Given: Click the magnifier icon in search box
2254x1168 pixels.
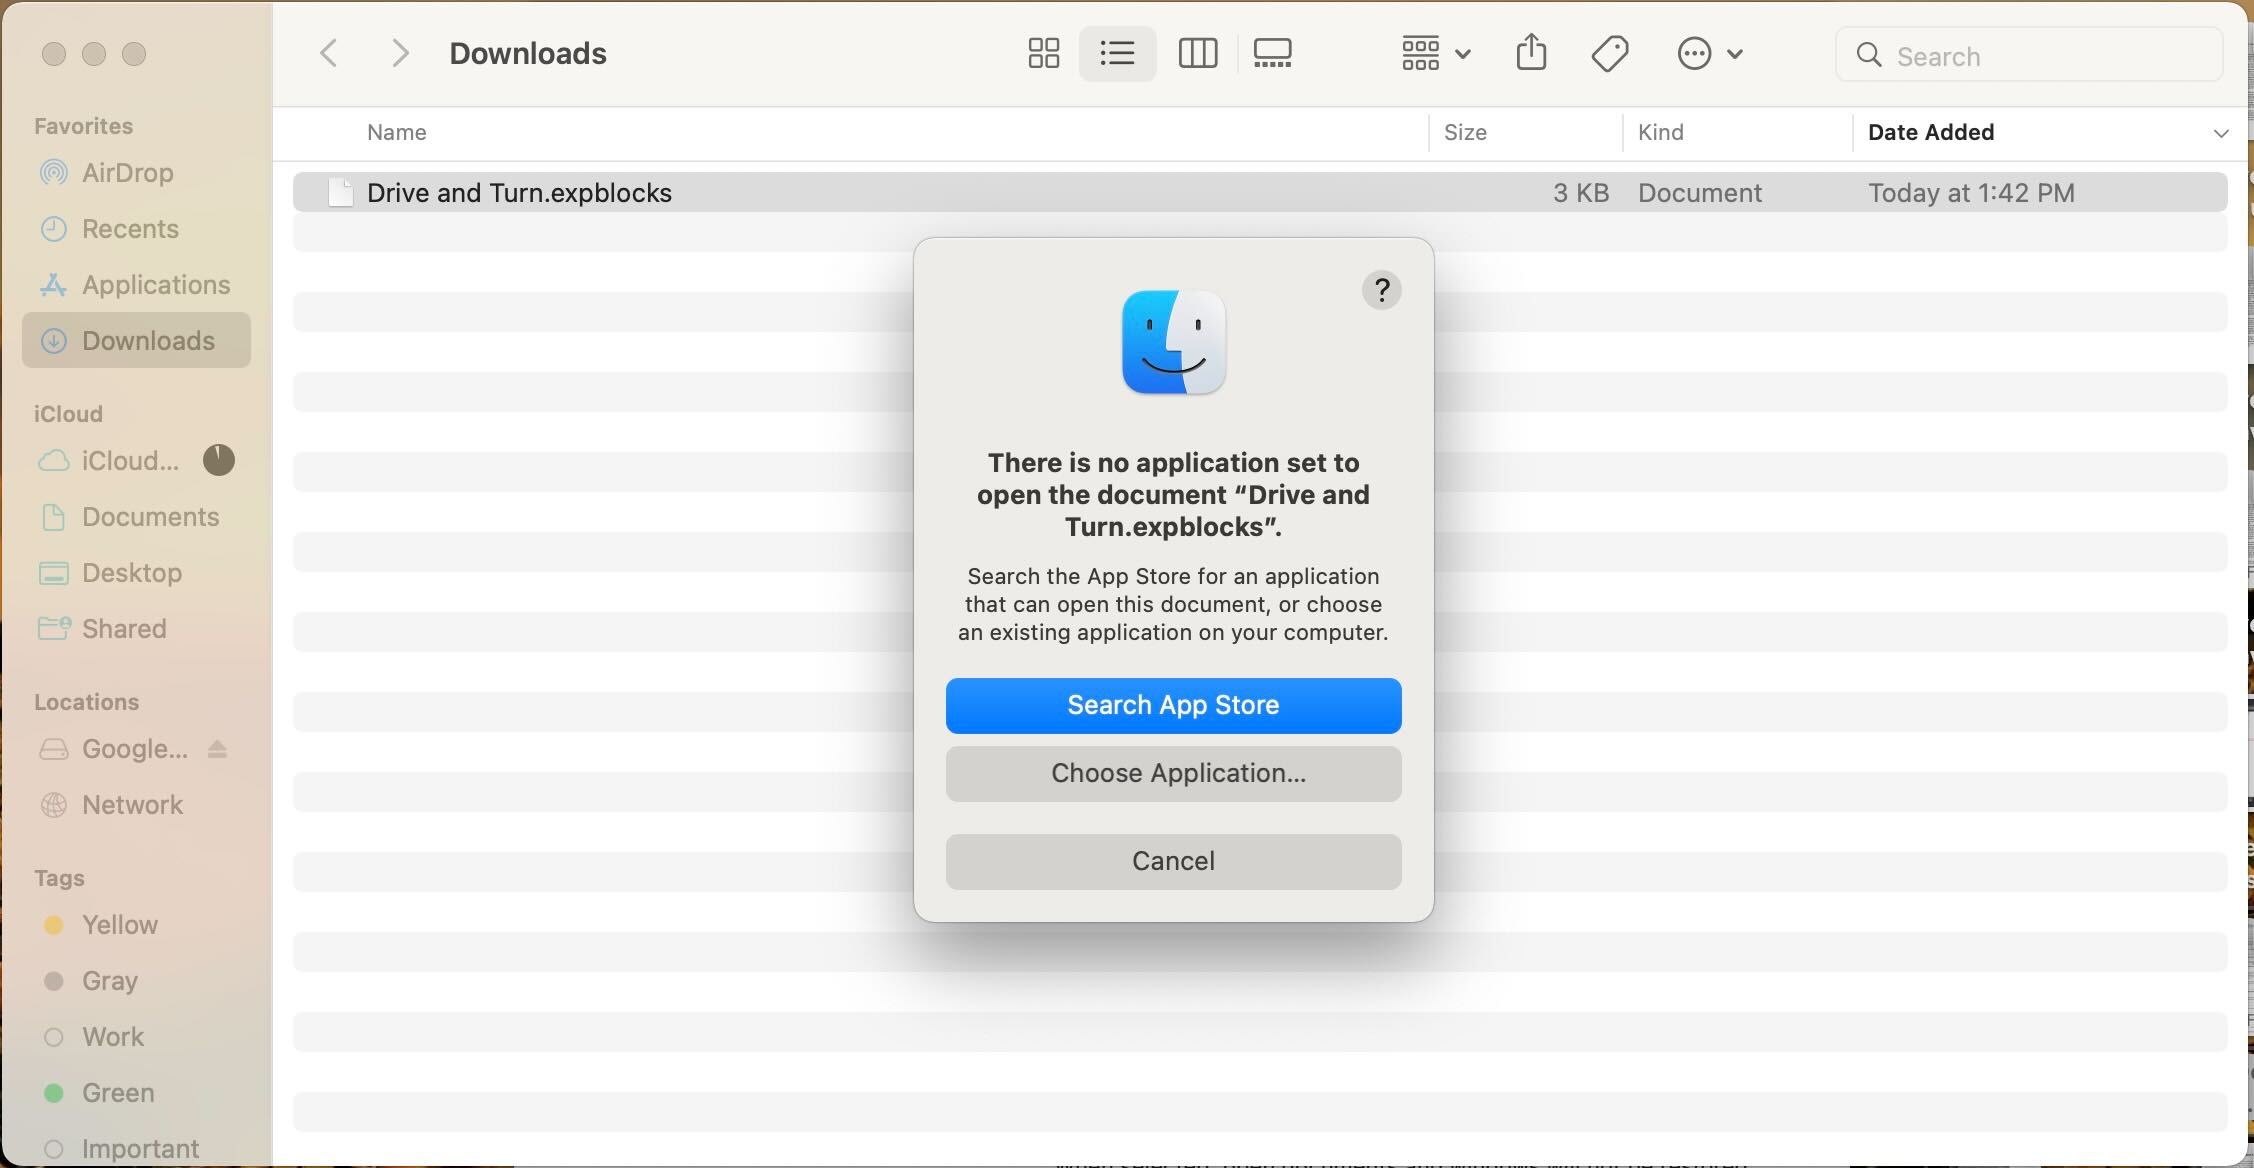Looking at the screenshot, I should (x=1868, y=55).
